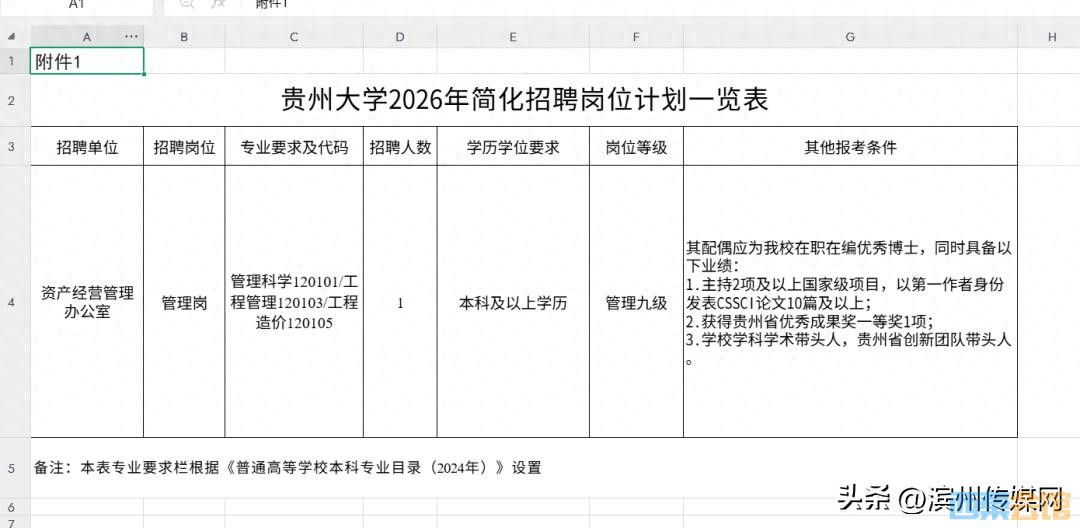Click the 招聘人数 header cell
The height and width of the screenshot is (528, 1080).
click(400, 147)
